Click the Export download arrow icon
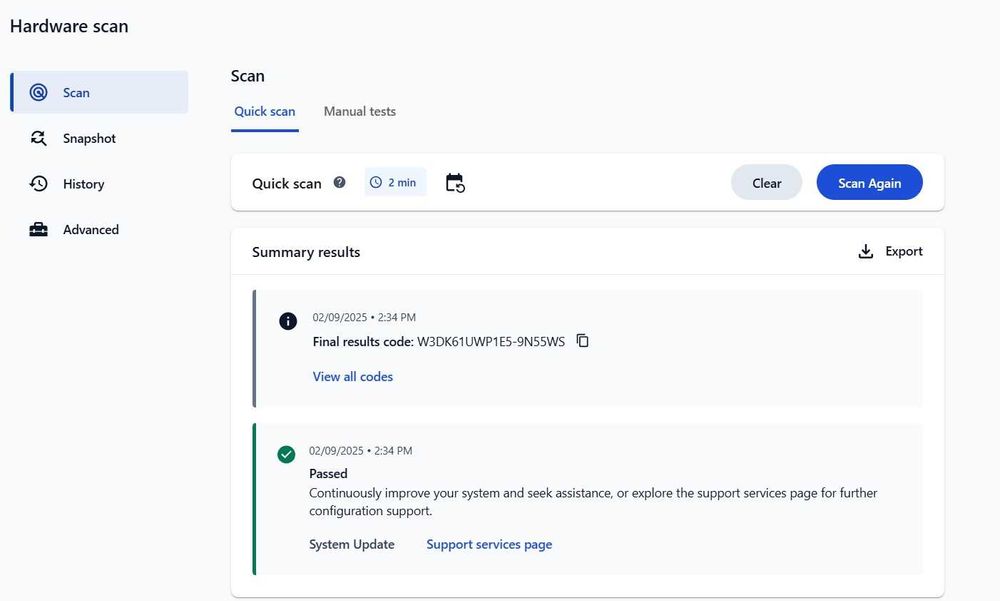The image size is (1000, 601). [x=866, y=252]
